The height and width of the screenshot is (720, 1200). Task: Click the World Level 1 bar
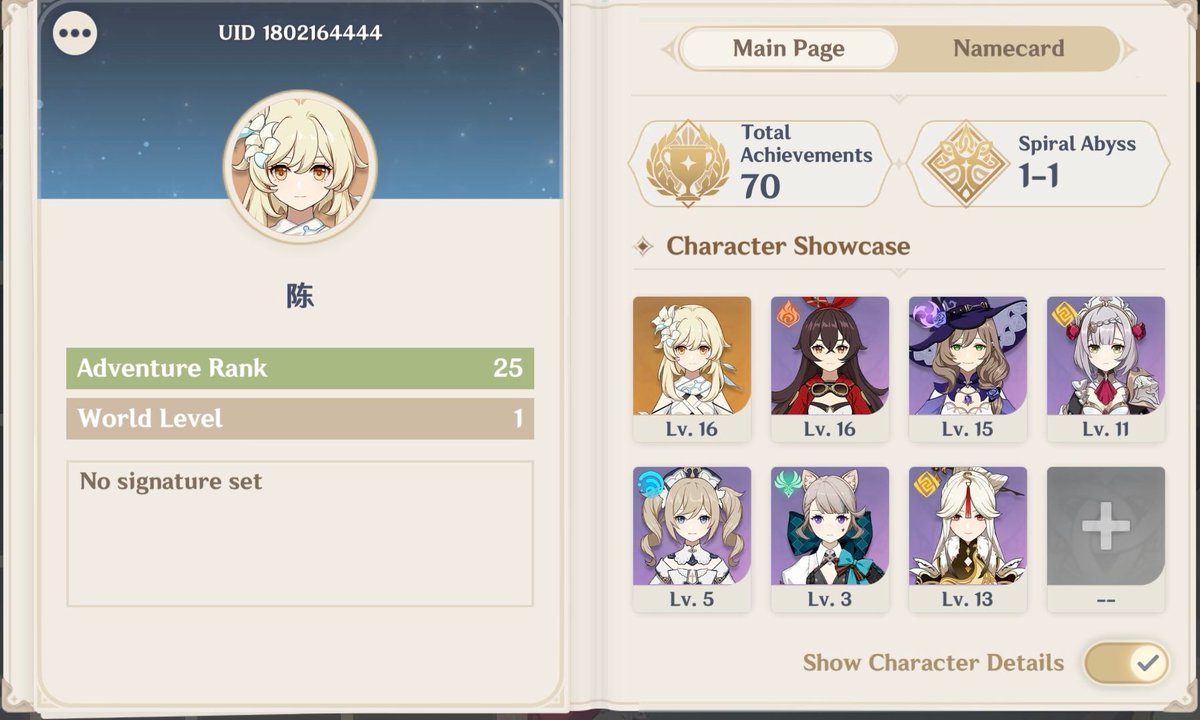click(x=300, y=418)
